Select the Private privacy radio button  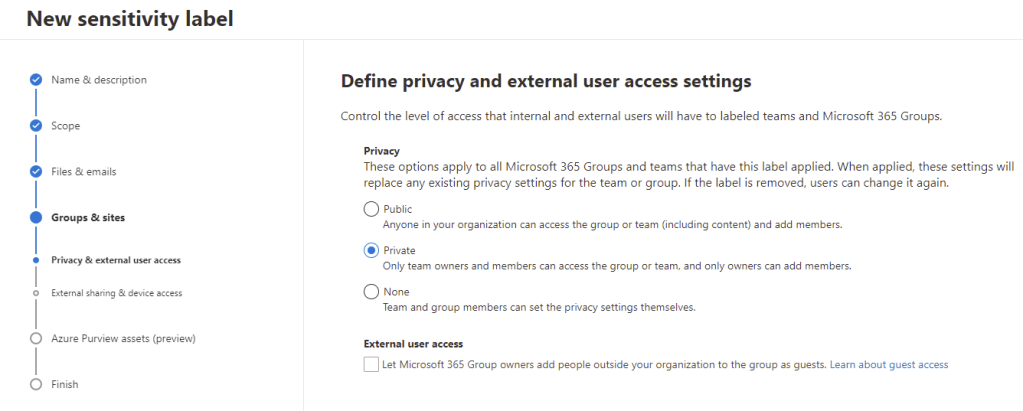coord(371,250)
